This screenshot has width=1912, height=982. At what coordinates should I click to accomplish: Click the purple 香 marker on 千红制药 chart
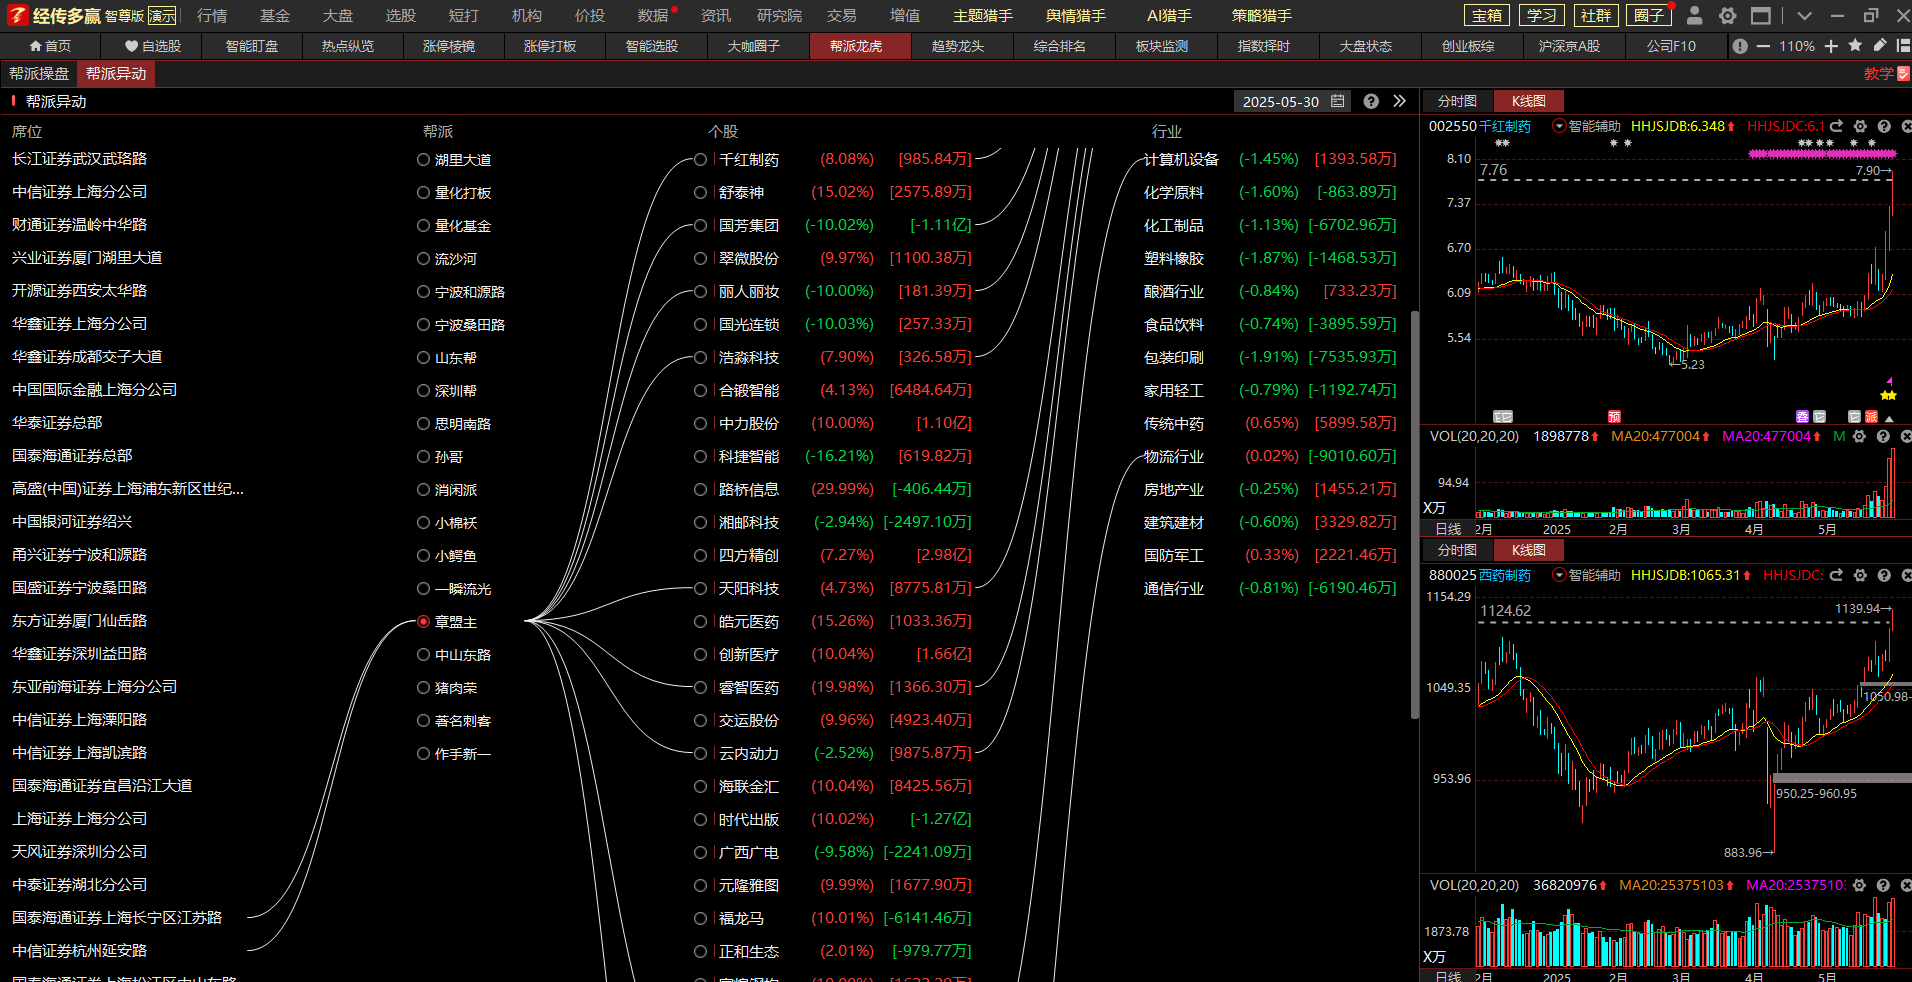pyautogui.click(x=1802, y=416)
